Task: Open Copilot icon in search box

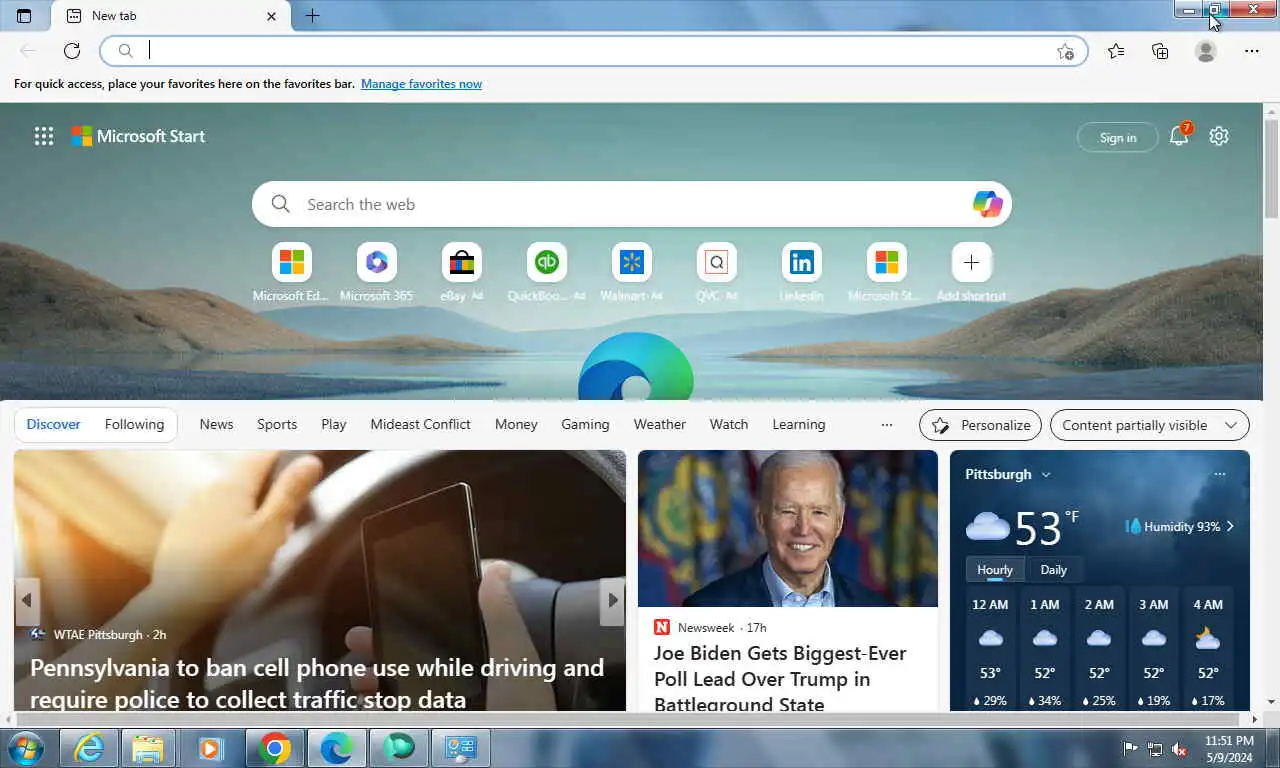Action: (x=987, y=204)
